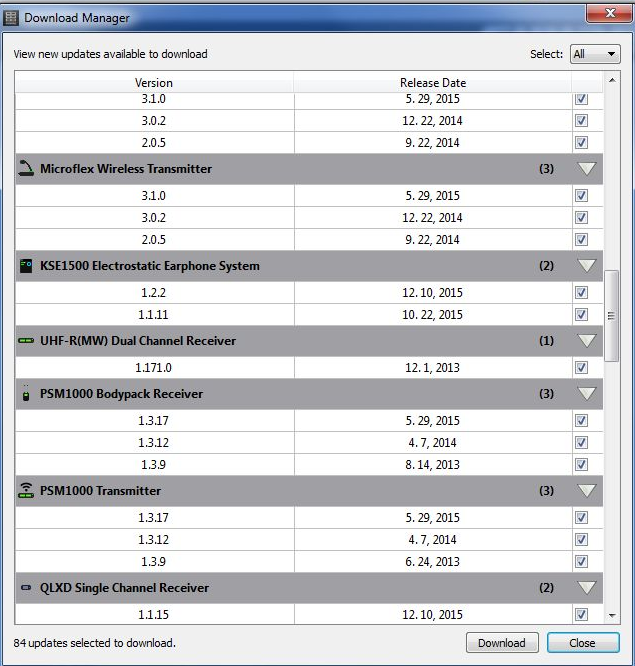Uncheck PSM1000 Bodypack Receiver version 1.3.9

pos(581,465)
